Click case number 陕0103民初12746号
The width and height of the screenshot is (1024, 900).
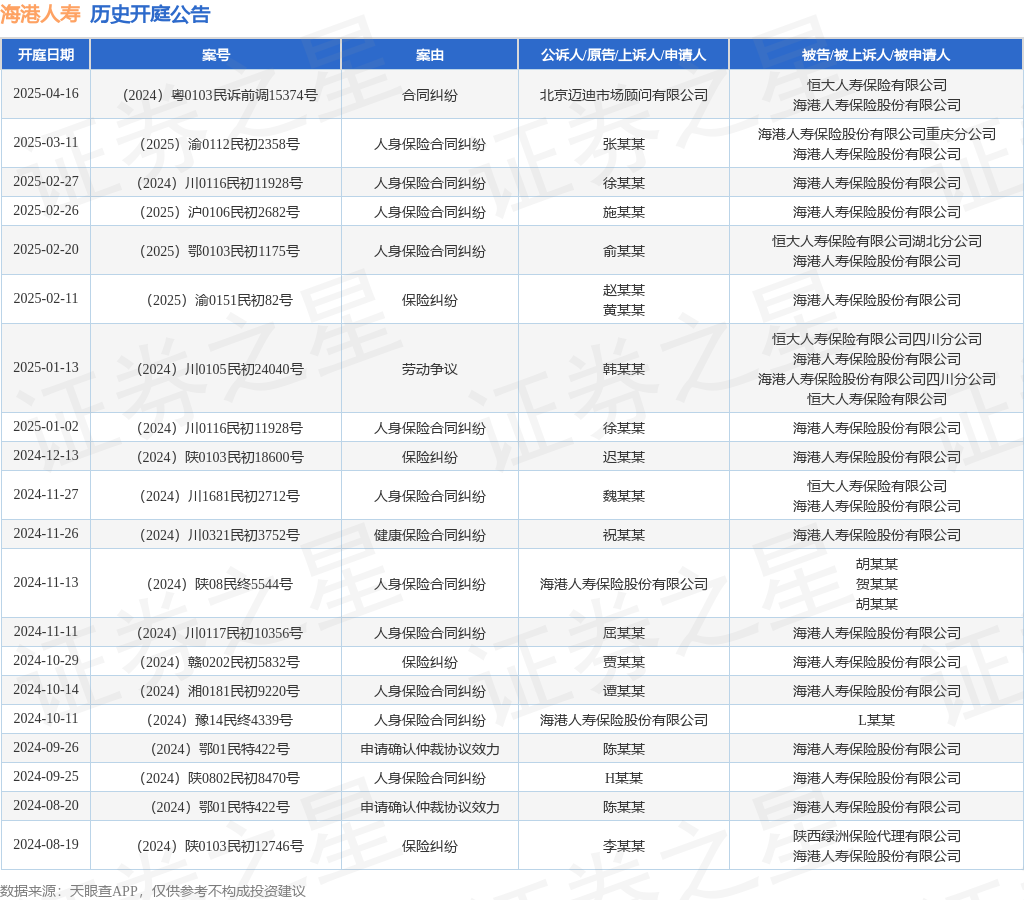(220, 846)
